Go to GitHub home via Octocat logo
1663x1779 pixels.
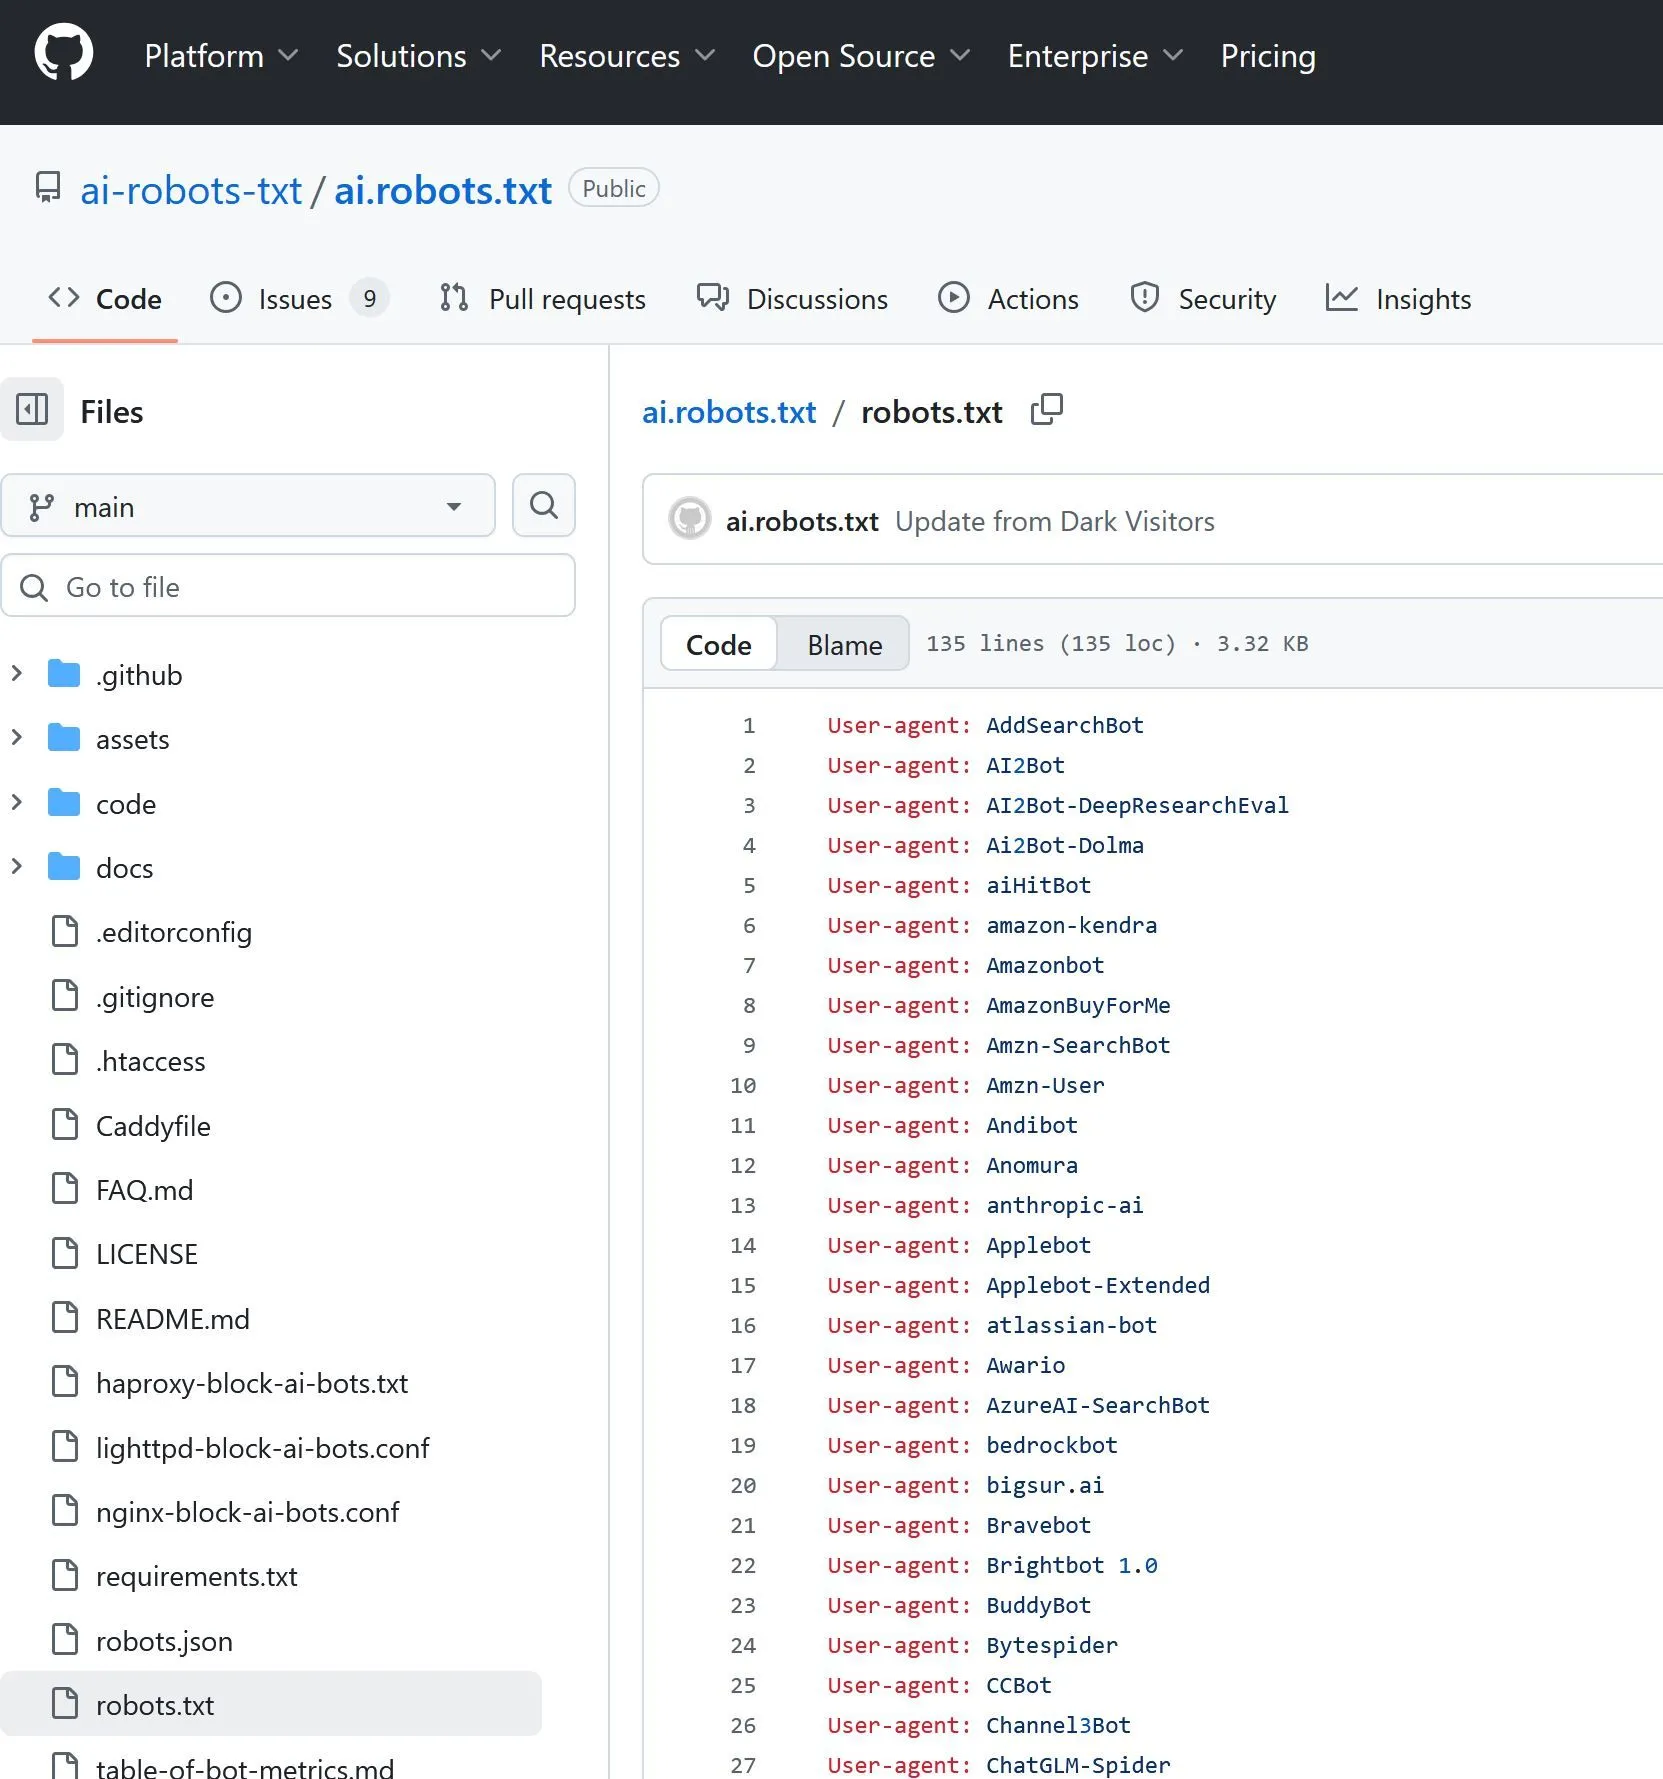pos(64,53)
